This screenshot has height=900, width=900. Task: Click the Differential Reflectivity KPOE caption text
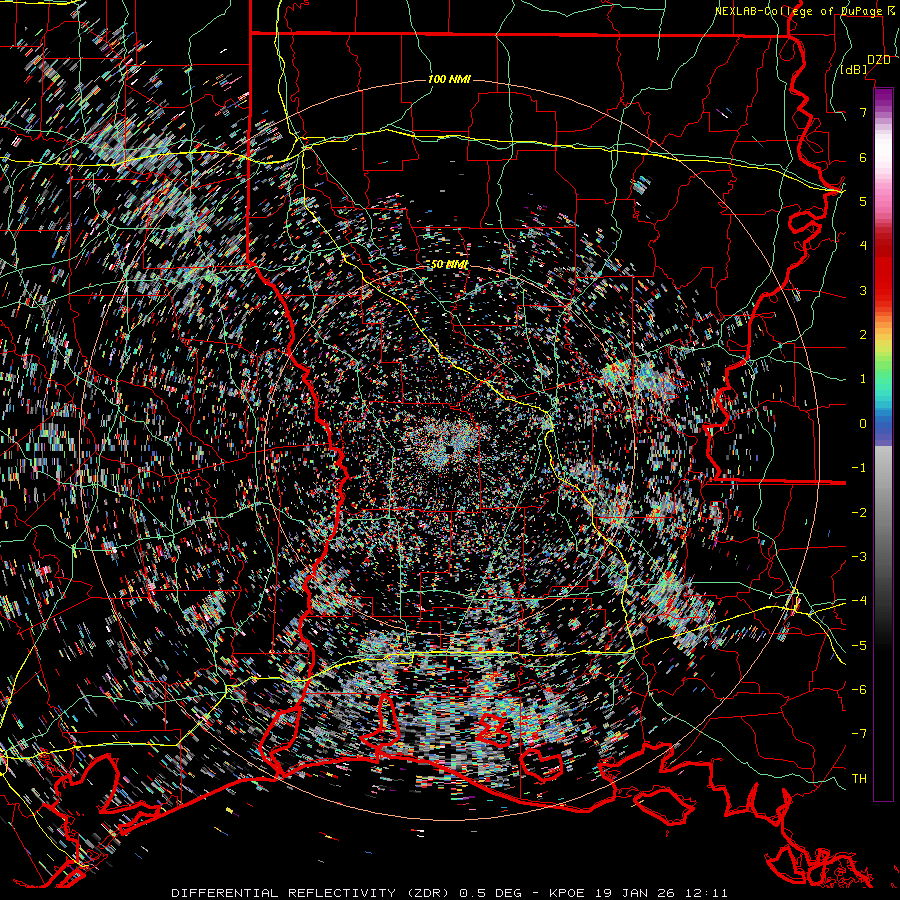(x=449, y=893)
